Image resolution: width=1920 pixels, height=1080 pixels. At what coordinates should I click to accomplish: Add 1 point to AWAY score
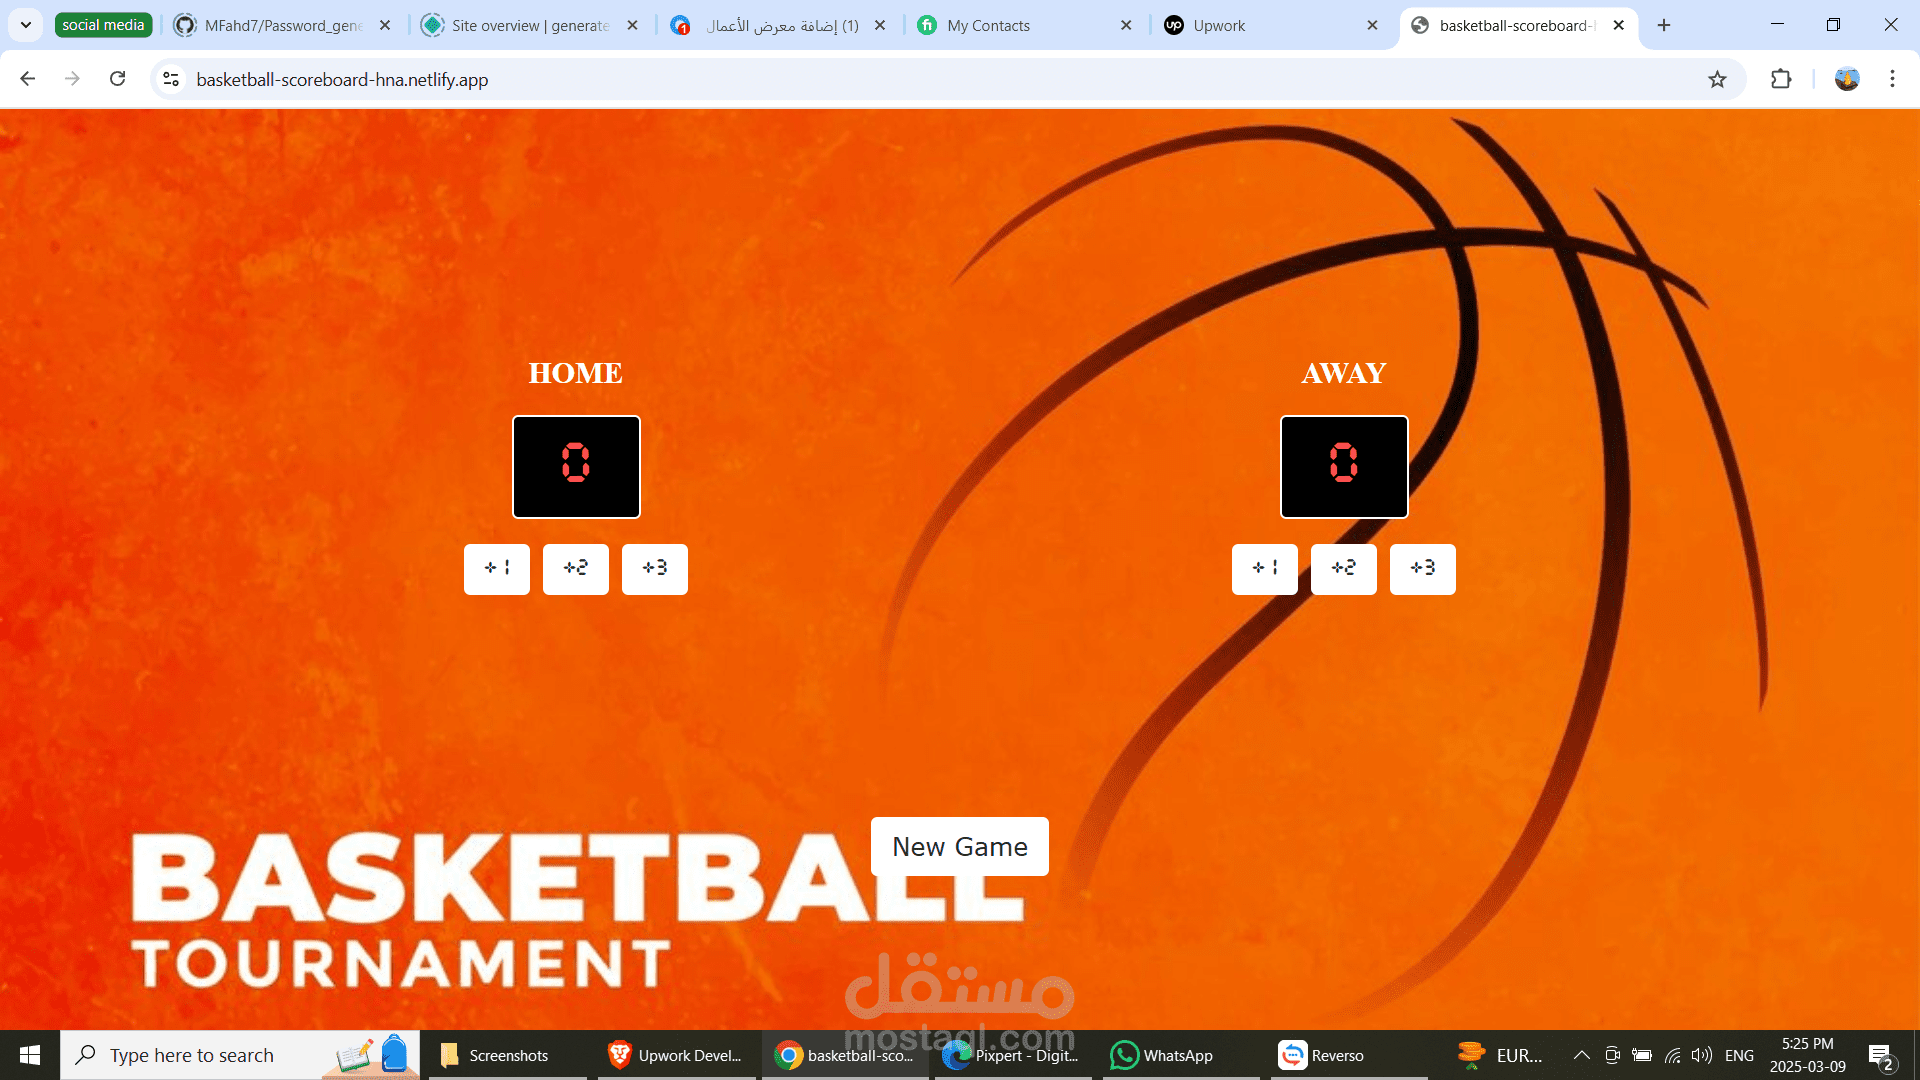1264,569
